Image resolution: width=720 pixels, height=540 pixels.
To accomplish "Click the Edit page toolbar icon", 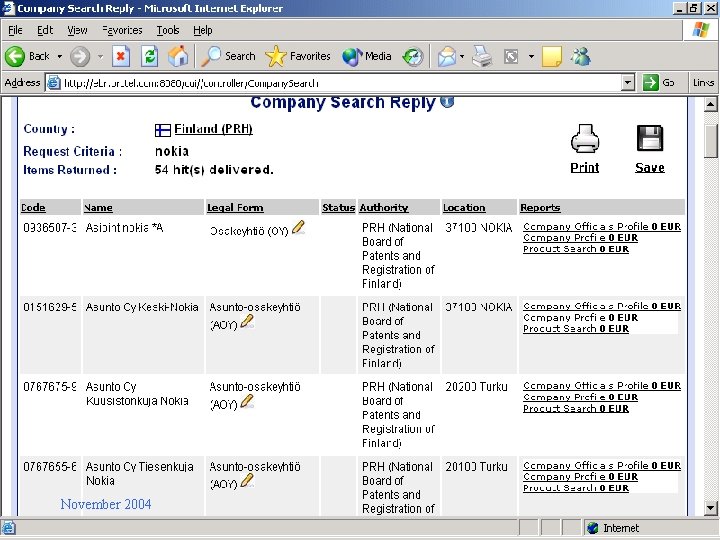I will [x=511, y=57].
